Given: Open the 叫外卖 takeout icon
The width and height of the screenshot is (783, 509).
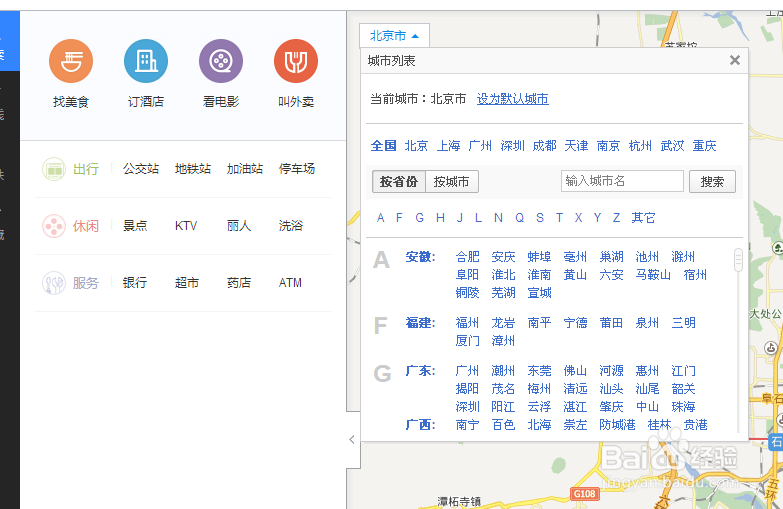Looking at the screenshot, I should 296,61.
